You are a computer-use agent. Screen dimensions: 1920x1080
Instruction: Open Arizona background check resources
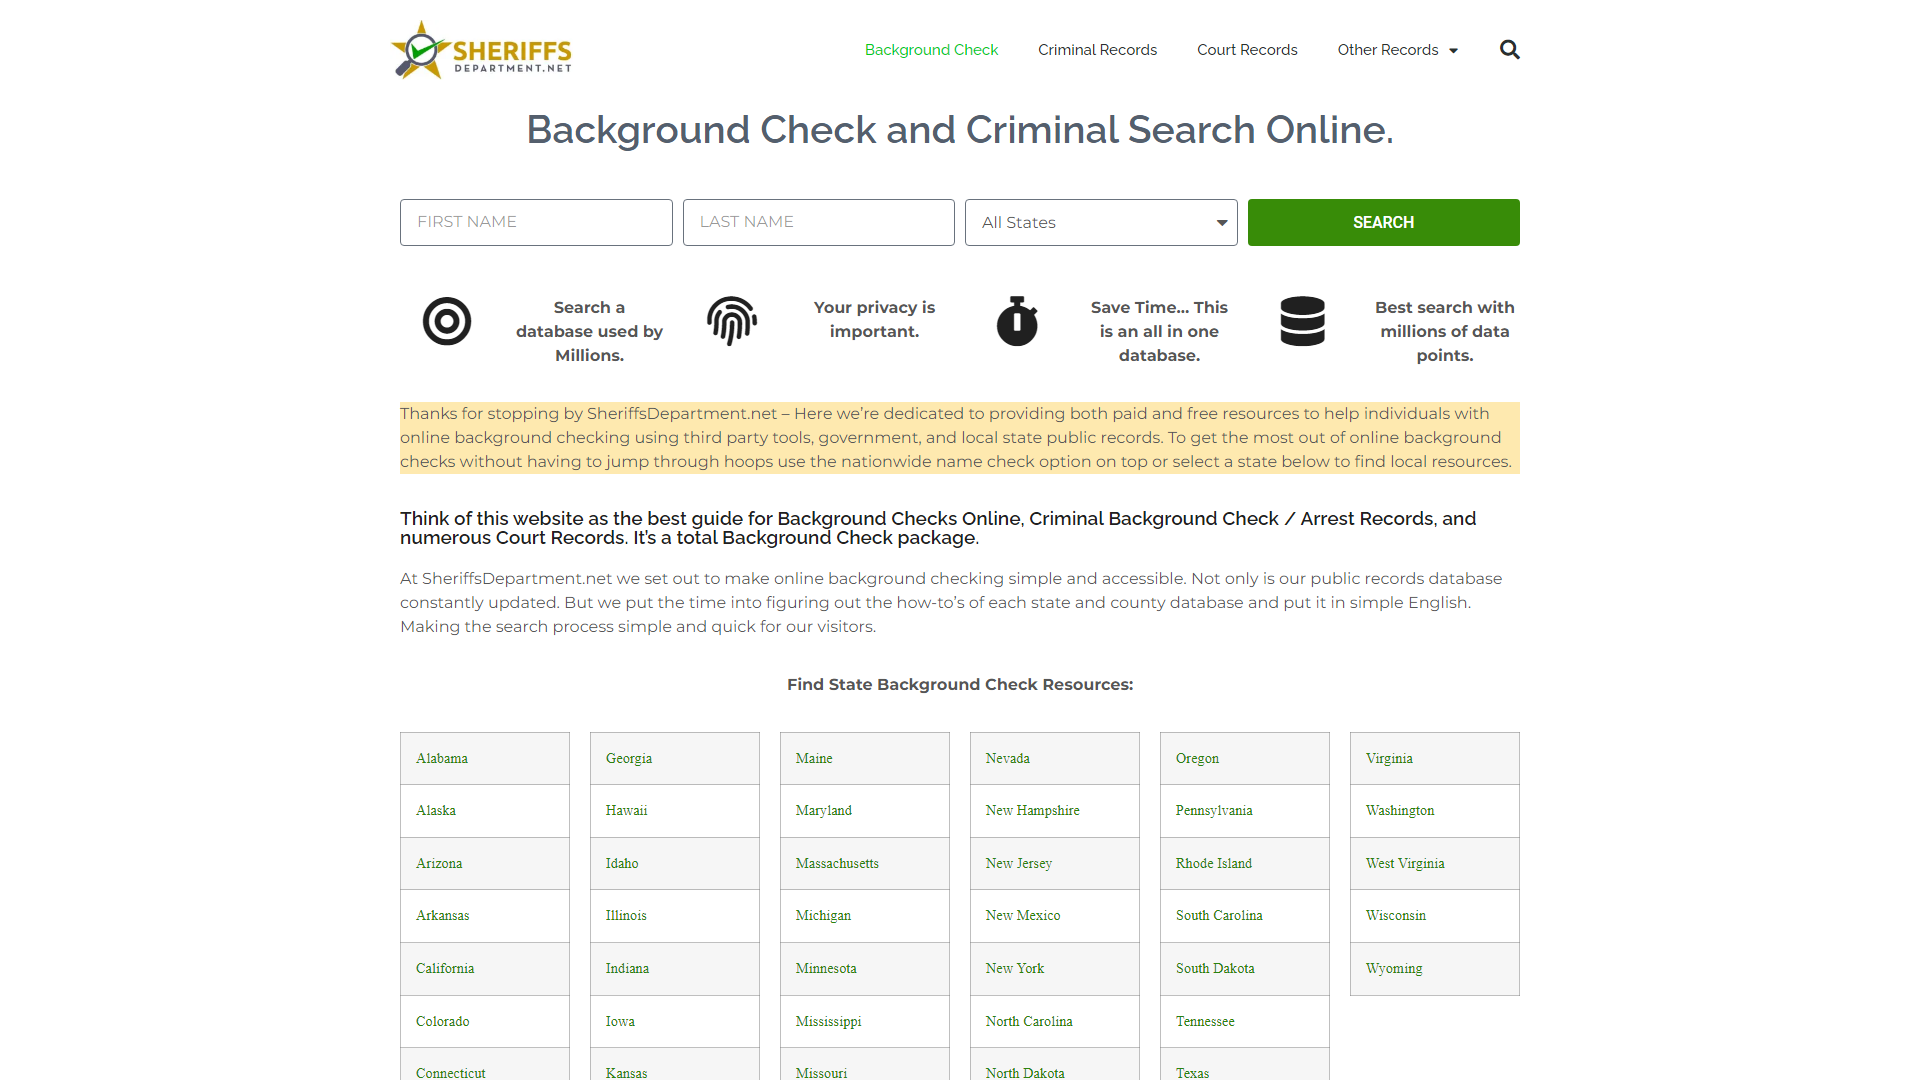click(x=439, y=864)
